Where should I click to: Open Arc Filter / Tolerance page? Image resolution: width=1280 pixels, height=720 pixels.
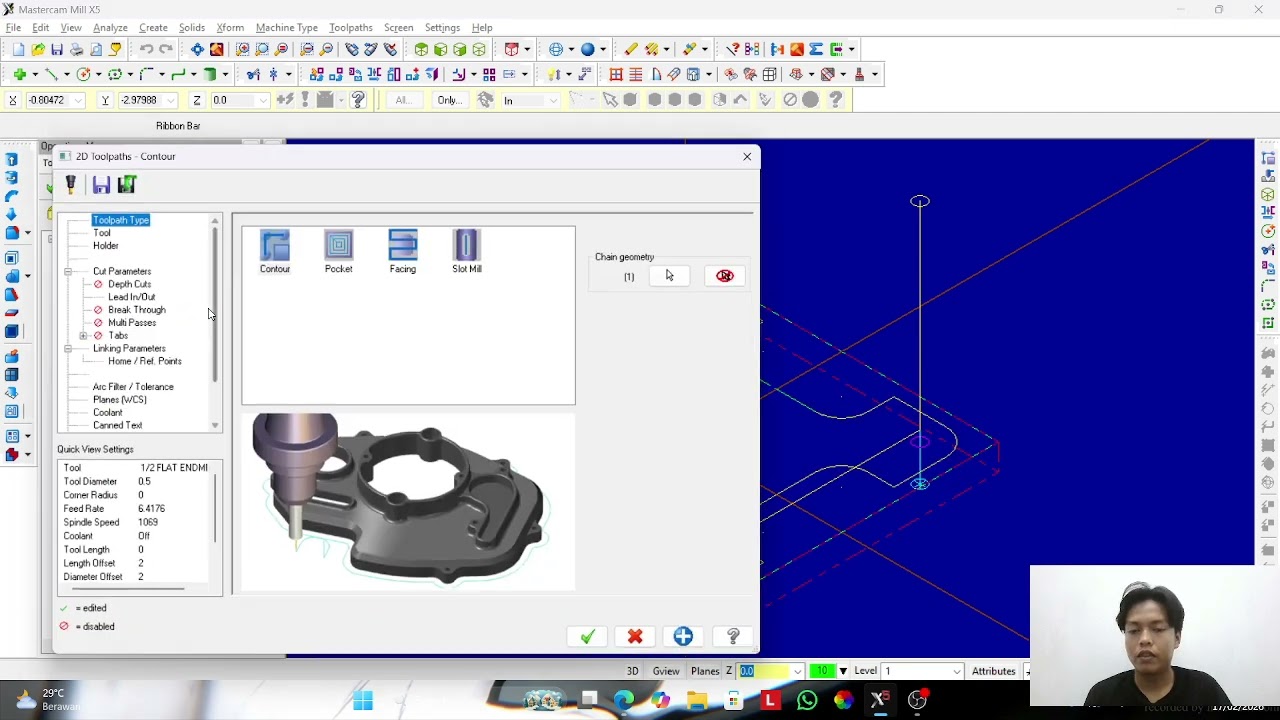click(133, 387)
